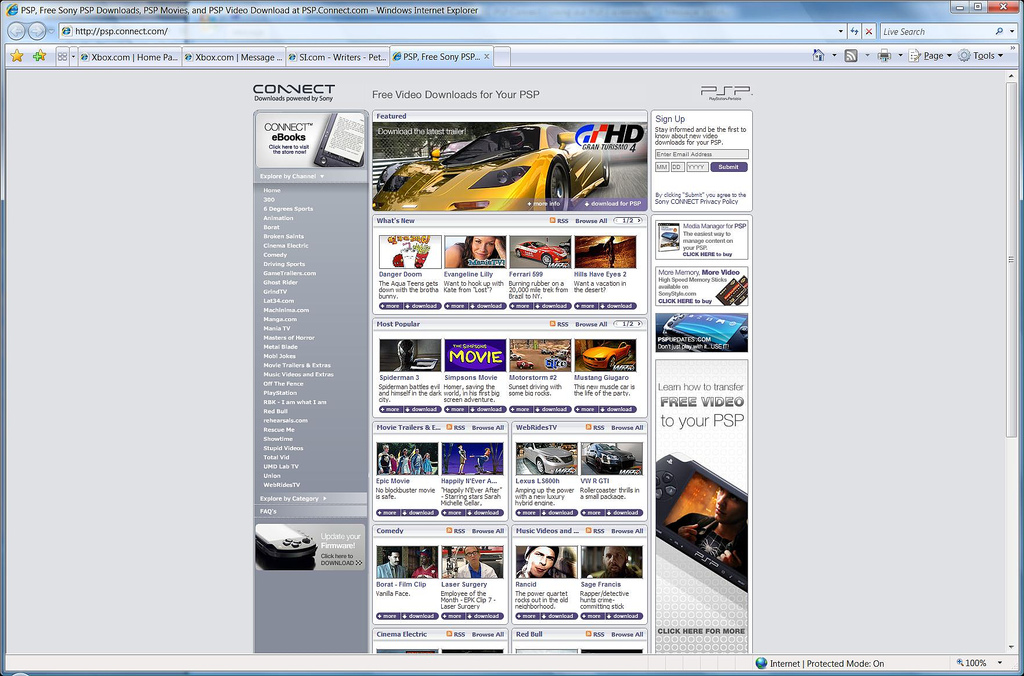Click the RSS feeds toolbar icon
This screenshot has height=676, width=1024.
pos(850,56)
